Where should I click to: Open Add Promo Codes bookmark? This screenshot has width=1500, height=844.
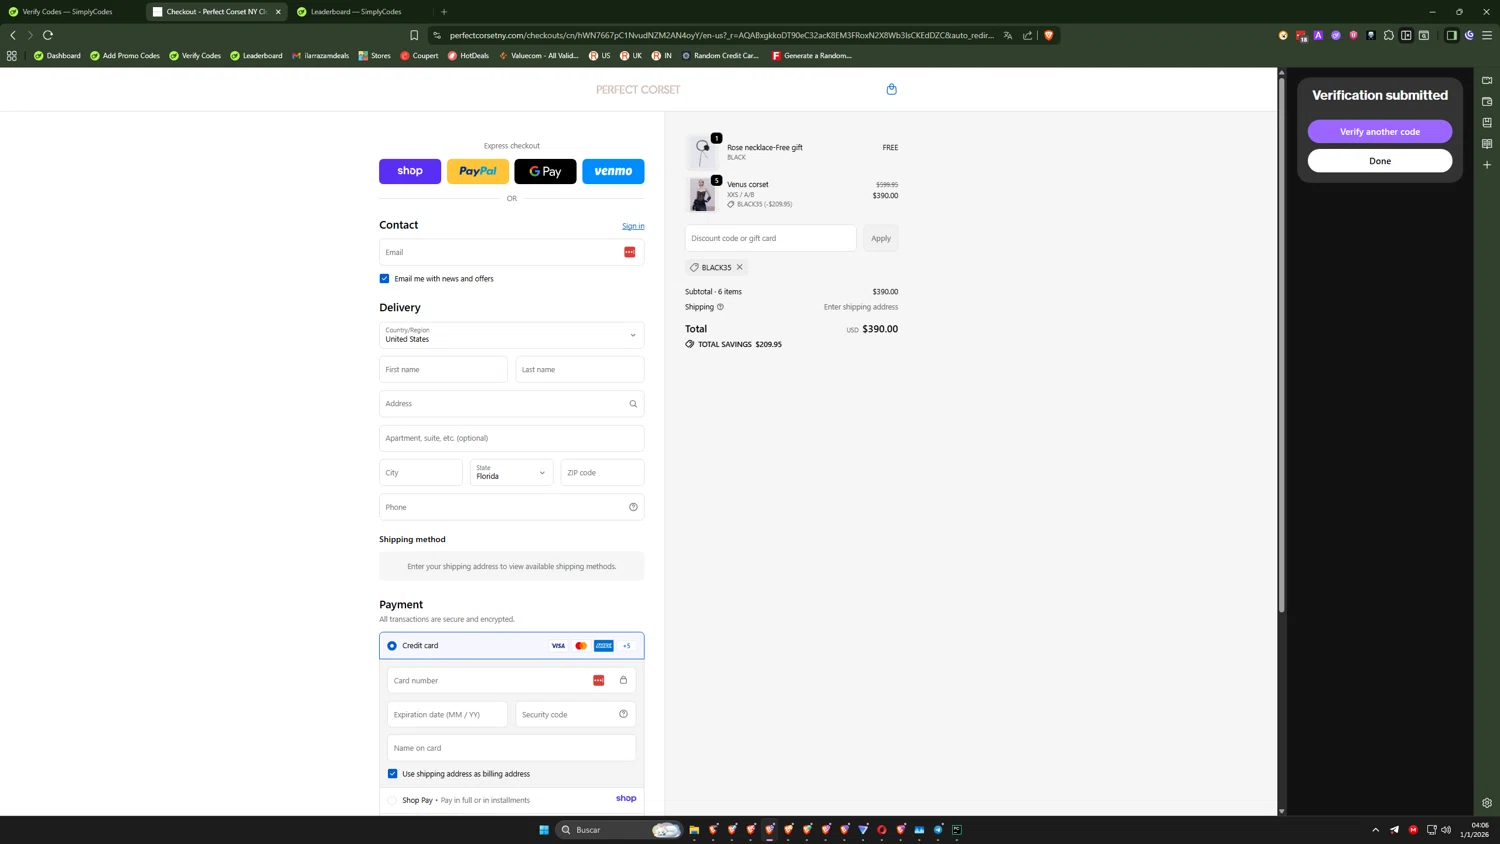[x=125, y=56]
